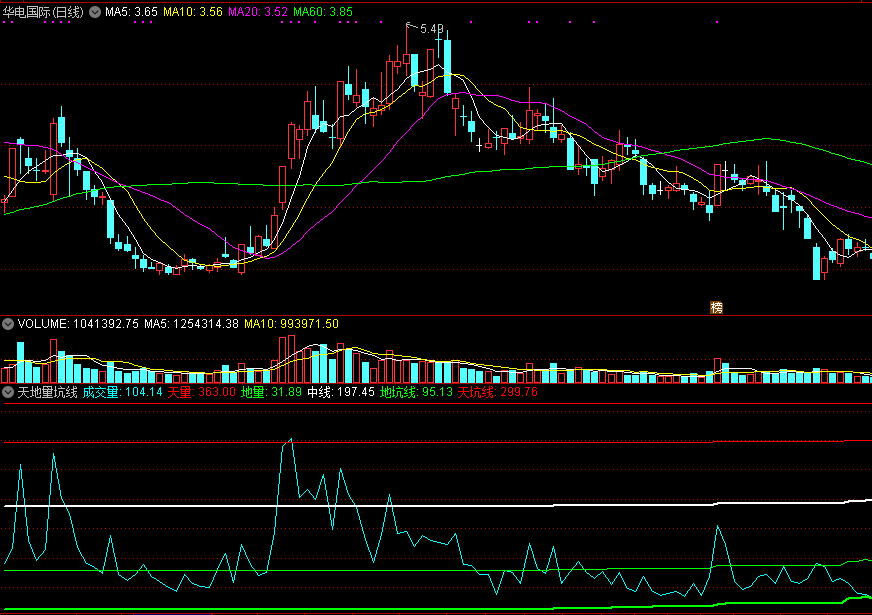Viewport: 872px width, 615px height.
Task: Click the MA20: 3.52 moving average label
Action: click(x=258, y=12)
